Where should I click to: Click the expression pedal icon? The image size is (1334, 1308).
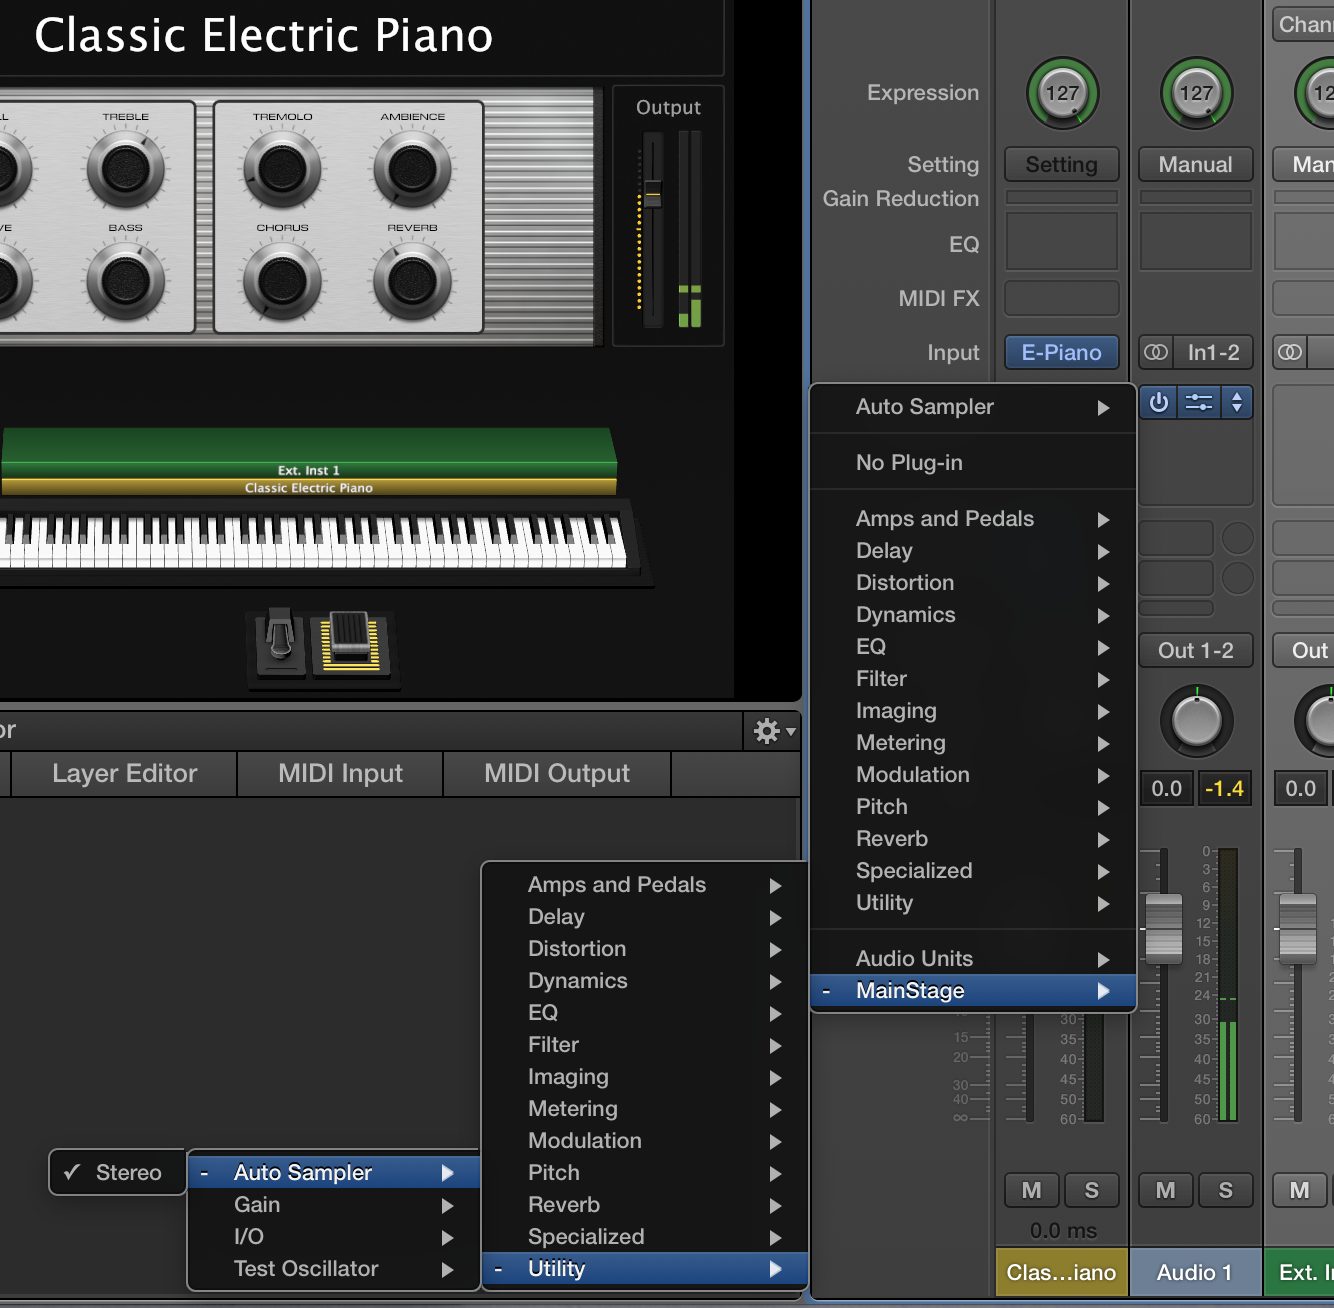point(350,643)
